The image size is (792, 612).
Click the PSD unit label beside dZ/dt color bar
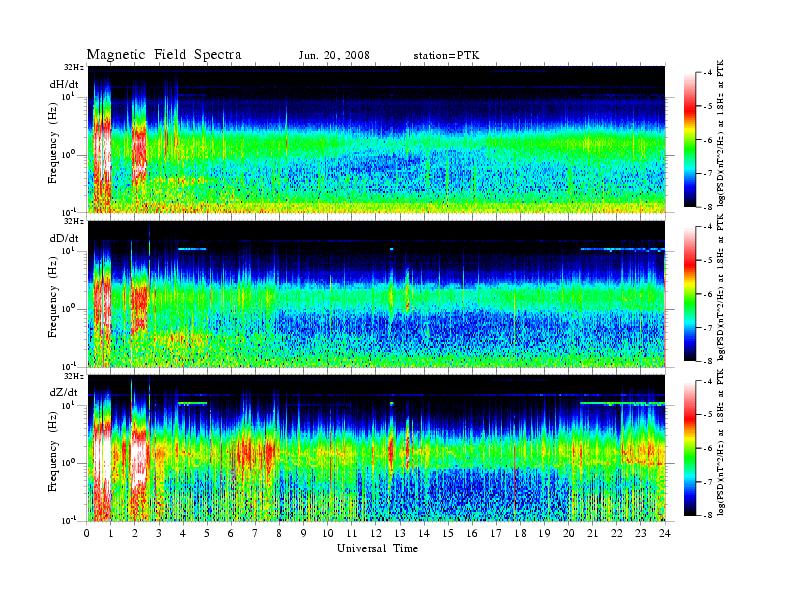(x=721, y=442)
